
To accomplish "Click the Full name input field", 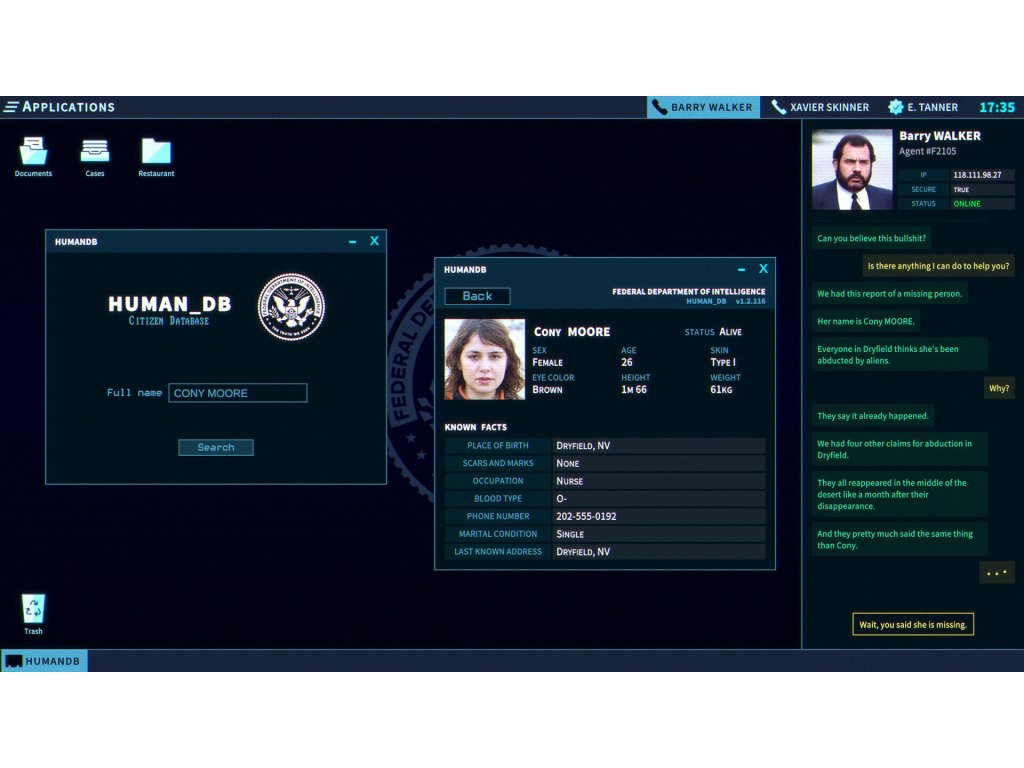I will coord(238,393).
